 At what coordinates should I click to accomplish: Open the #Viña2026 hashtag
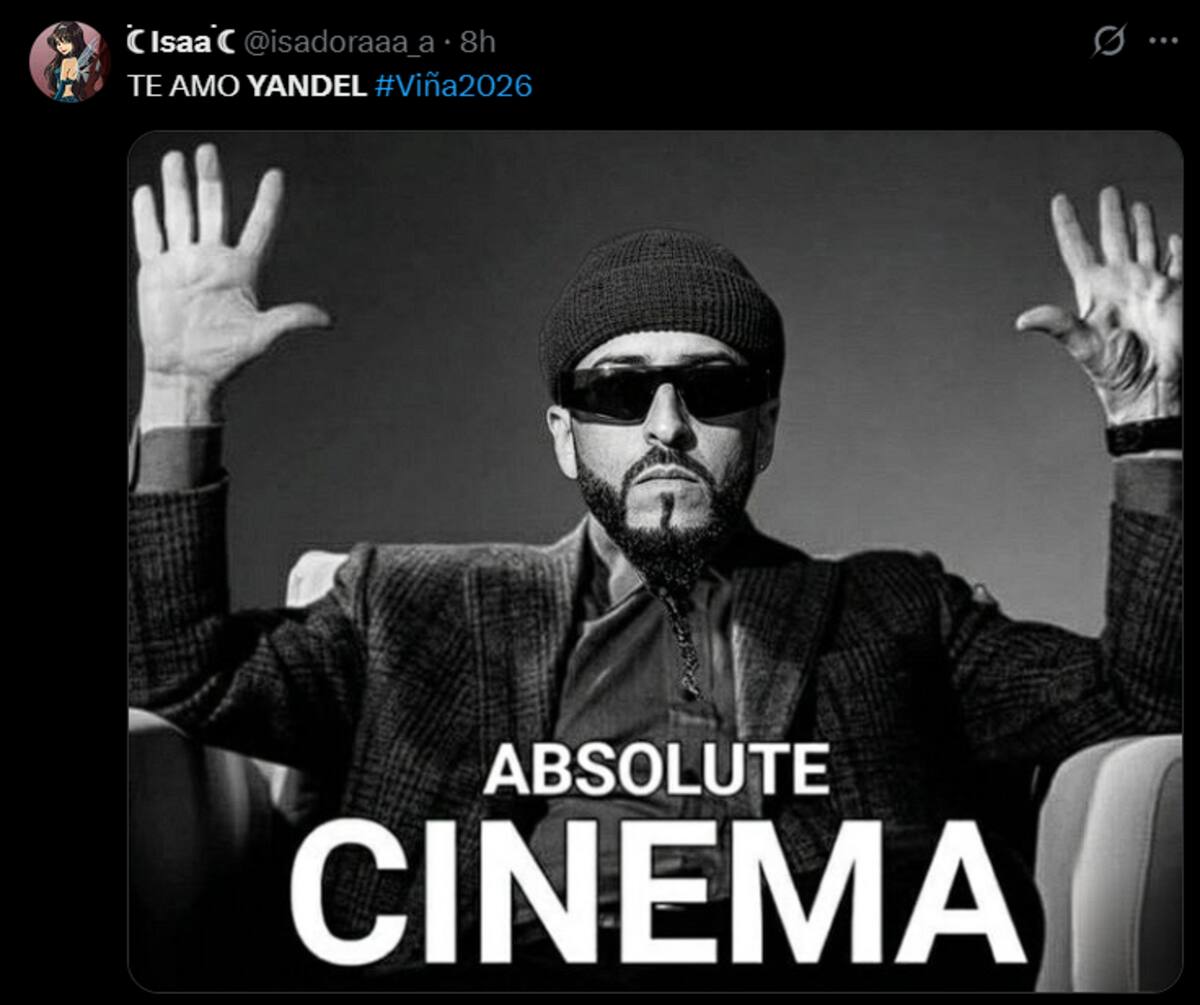[x=454, y=86]
